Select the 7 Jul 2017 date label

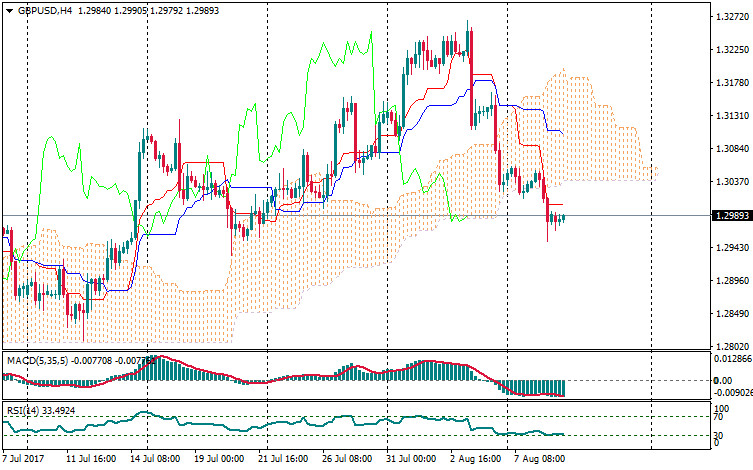click(x=24, y=458)
